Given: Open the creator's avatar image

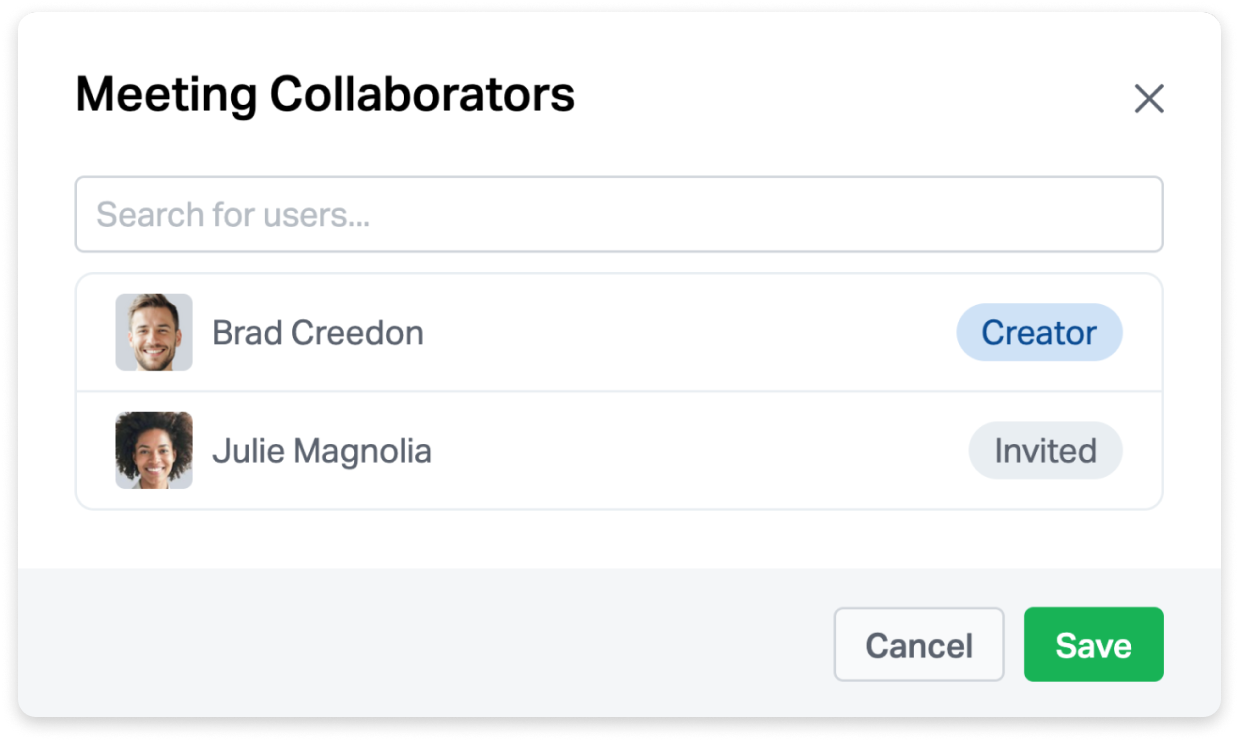Looking at the screenshot, I should click(x=154, y=332).
